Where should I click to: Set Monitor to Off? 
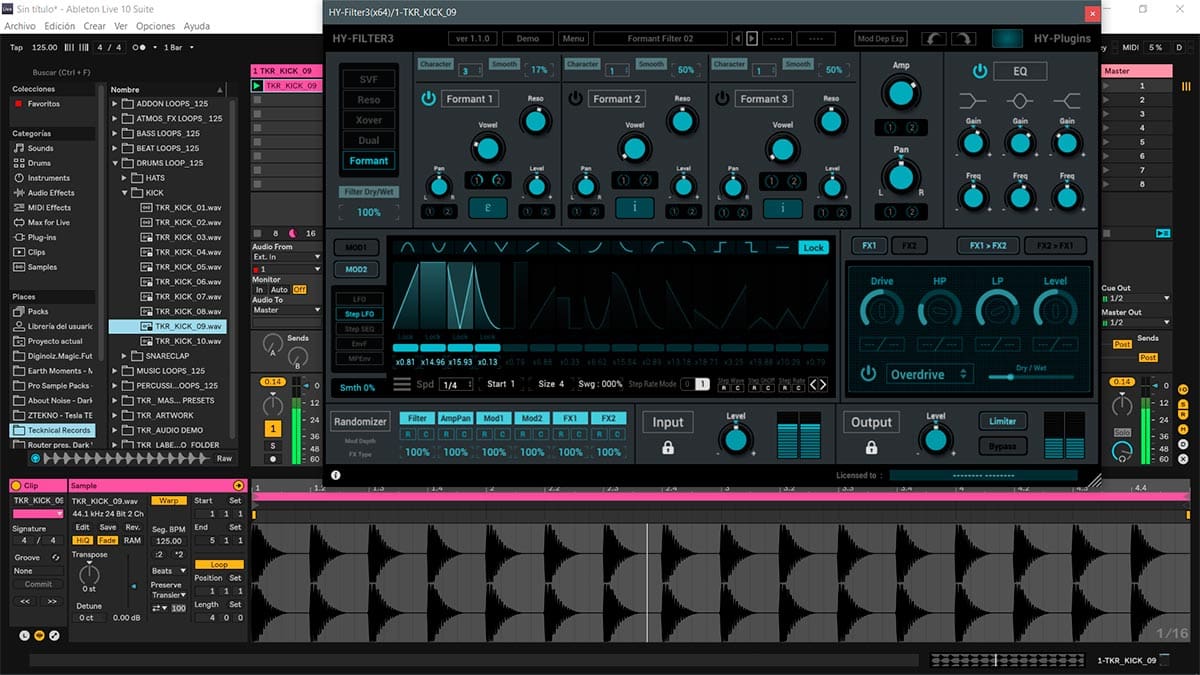299,290
